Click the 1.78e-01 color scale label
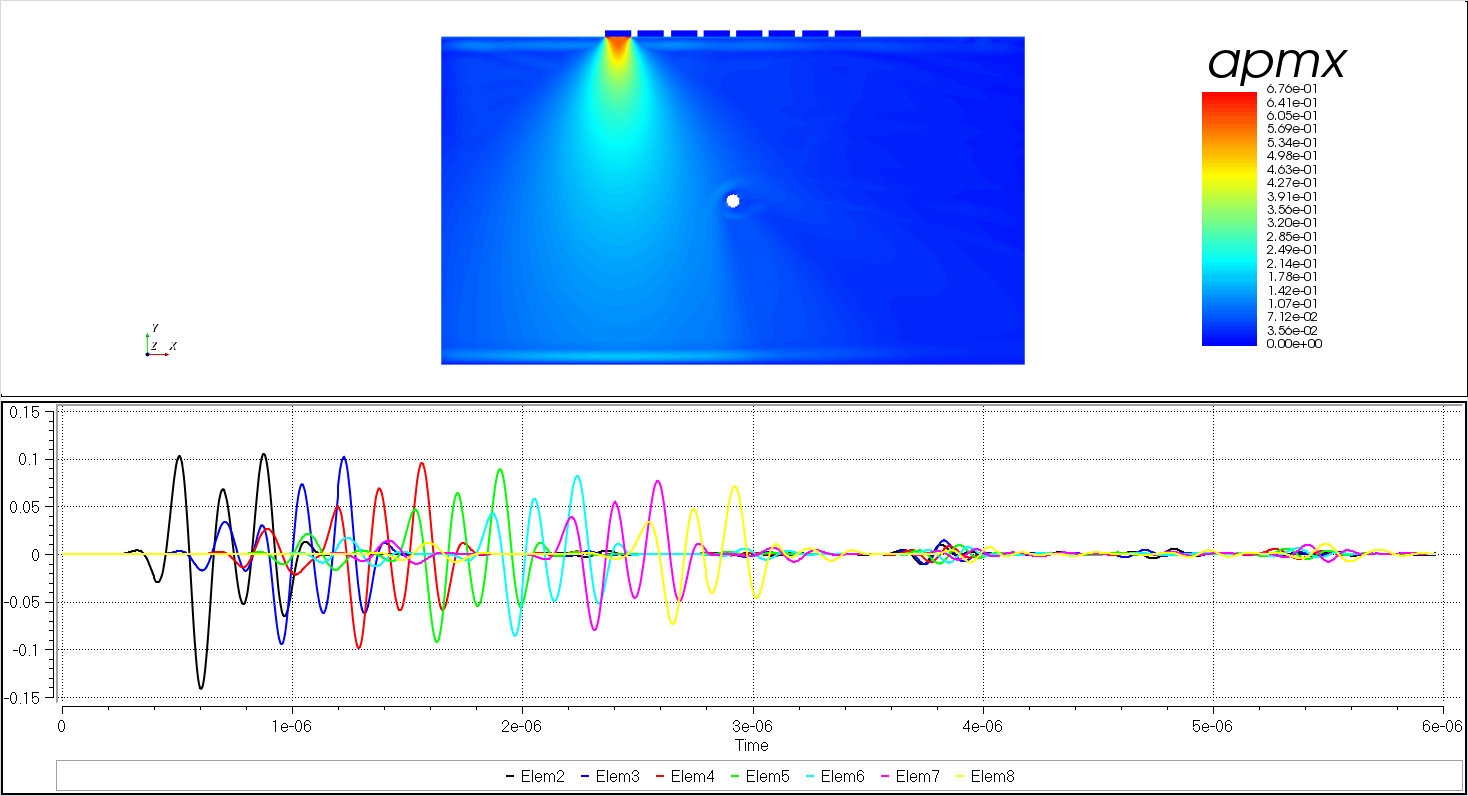 [1291, 276]
